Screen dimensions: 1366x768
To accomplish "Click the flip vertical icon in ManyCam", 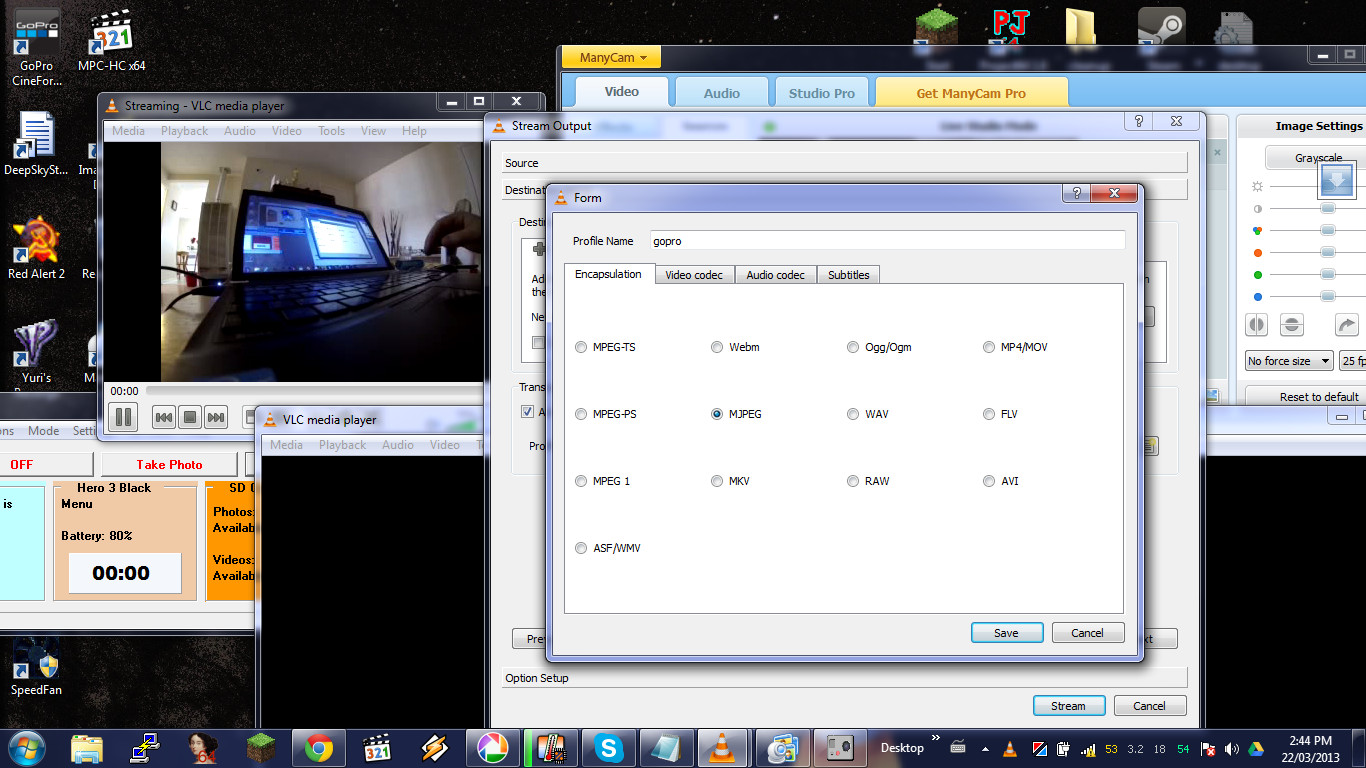I will 1292,325.
